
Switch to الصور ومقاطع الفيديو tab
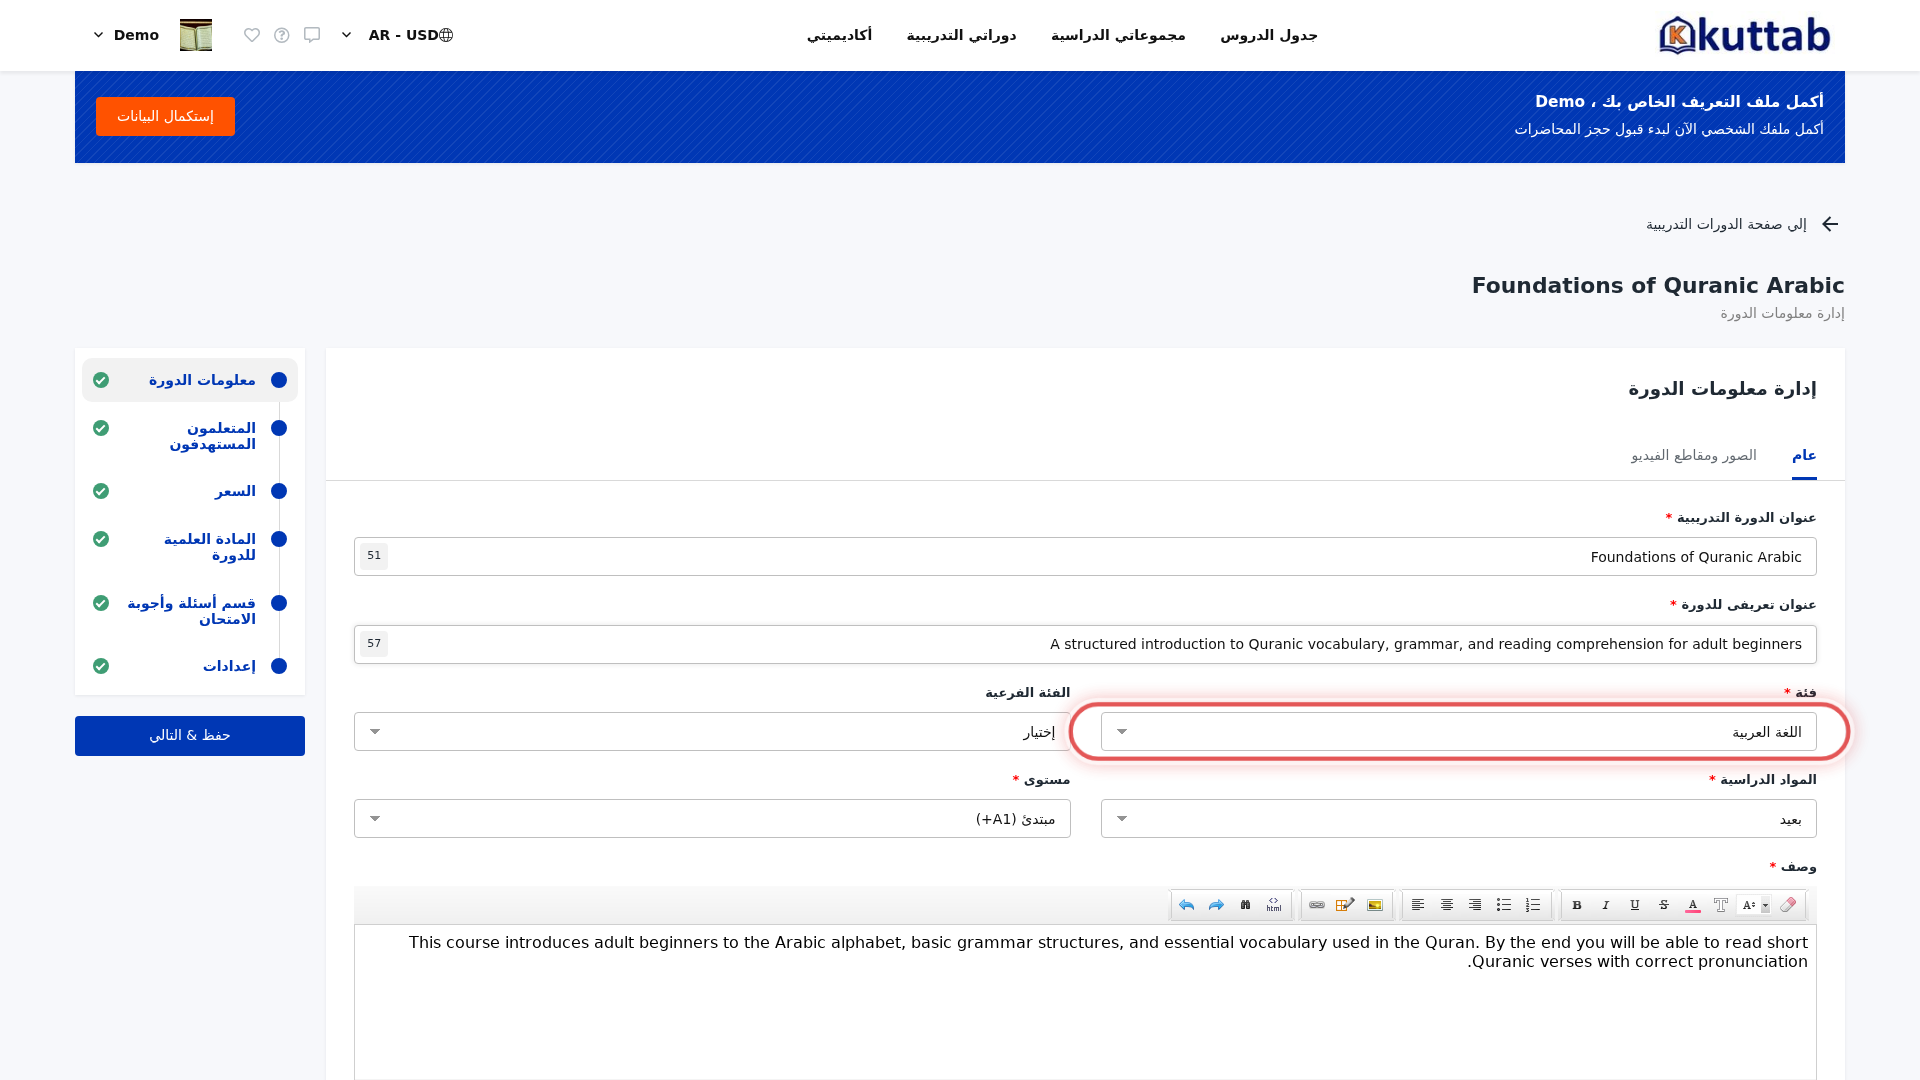click(1694, 455)
